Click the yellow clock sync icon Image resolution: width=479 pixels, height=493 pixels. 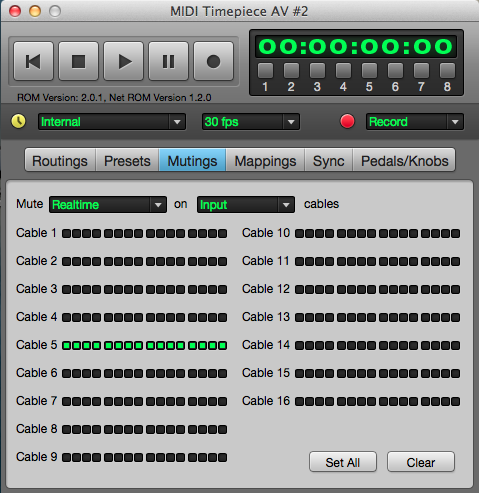(x=18, y=121)
